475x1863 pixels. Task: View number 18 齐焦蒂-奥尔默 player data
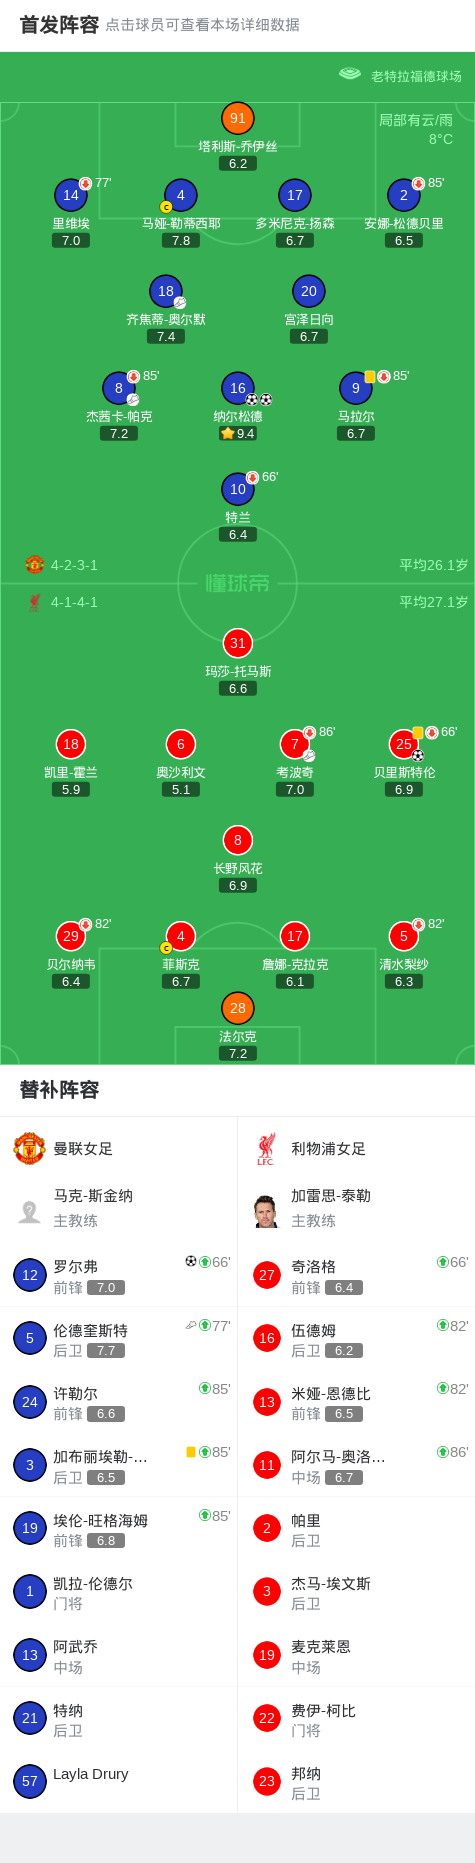pyautogui.click(x=166, y=291)
